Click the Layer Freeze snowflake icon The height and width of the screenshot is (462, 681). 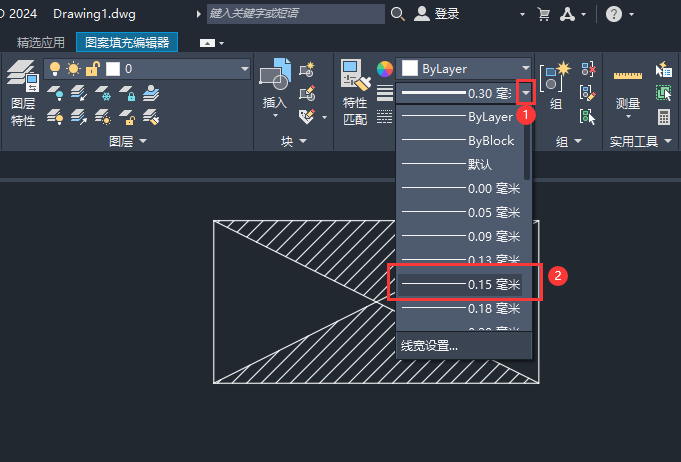point(103,93)
